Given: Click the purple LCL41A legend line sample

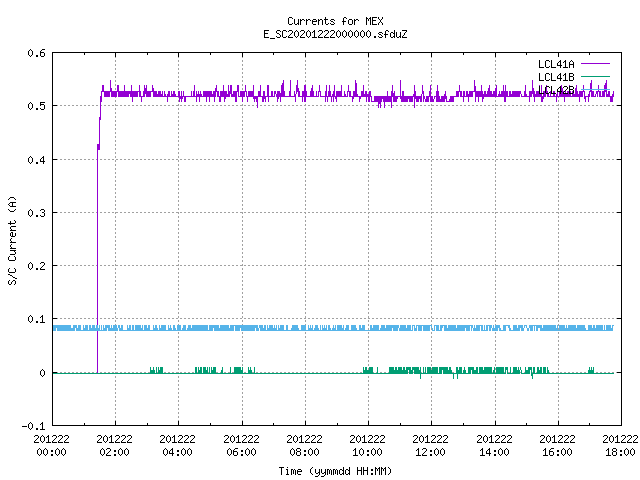Looking at the screenshot, I should pos(595,64).
